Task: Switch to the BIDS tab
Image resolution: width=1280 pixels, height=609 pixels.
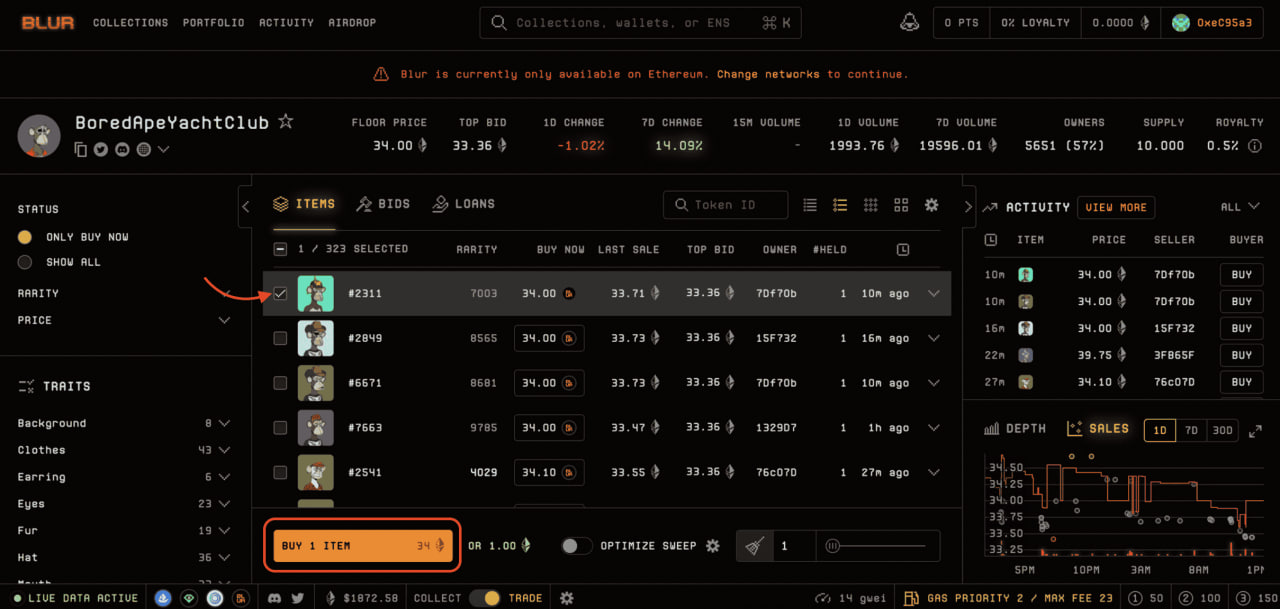Action: pos(383,203)
